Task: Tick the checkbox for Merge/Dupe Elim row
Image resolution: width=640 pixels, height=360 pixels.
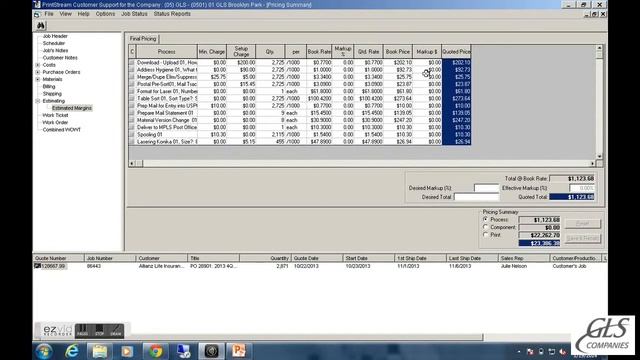Action: pyautogui.click(x=131, y=77)
